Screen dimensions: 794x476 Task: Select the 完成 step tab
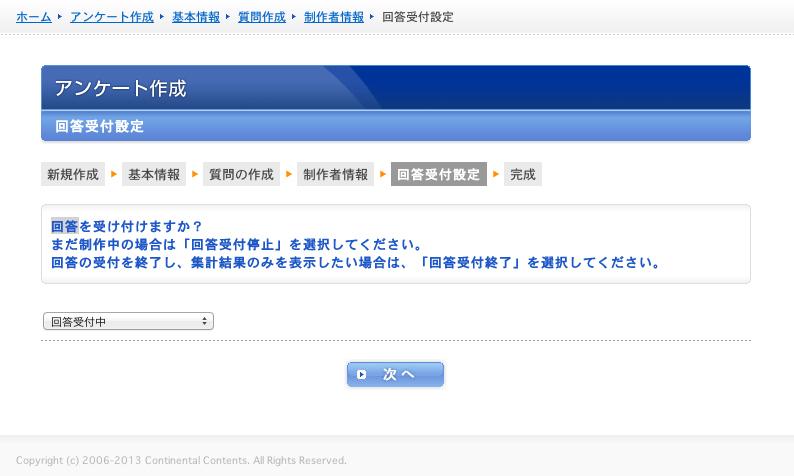(x=523, y=174)
